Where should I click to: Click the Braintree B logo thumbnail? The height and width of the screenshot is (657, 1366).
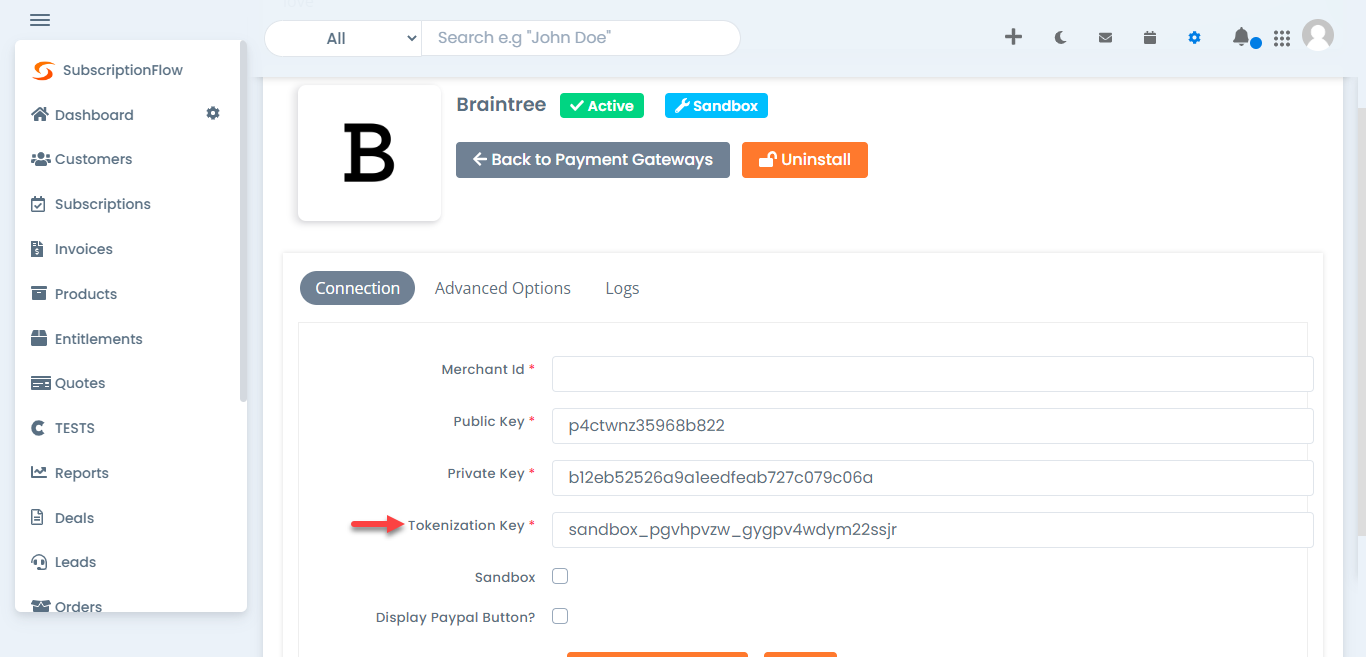click(369, 152)
